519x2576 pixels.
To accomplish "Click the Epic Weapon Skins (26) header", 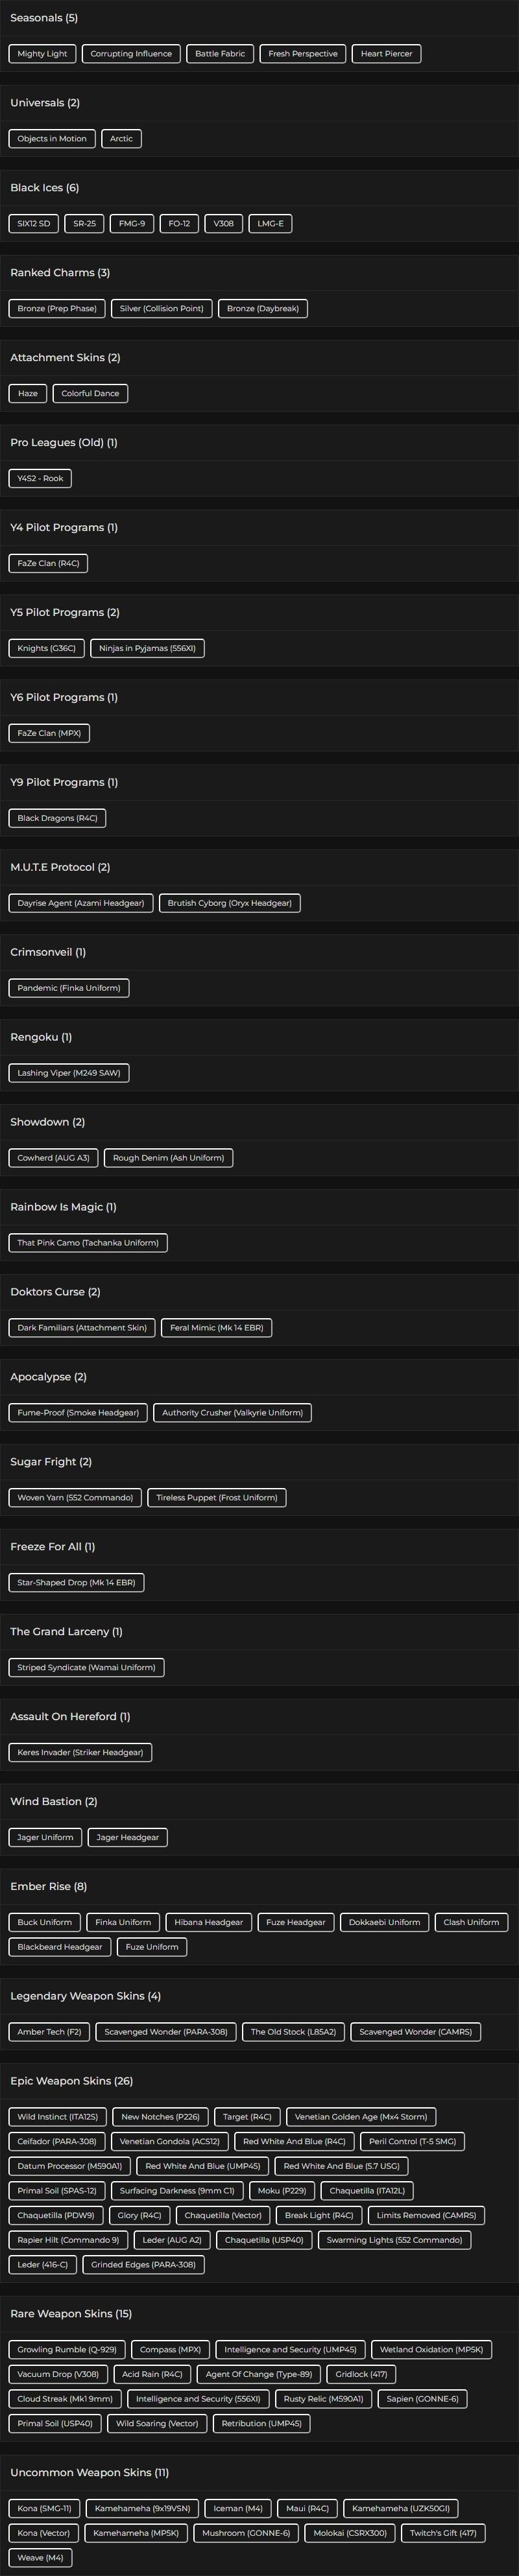I will tap(71, 2081).
